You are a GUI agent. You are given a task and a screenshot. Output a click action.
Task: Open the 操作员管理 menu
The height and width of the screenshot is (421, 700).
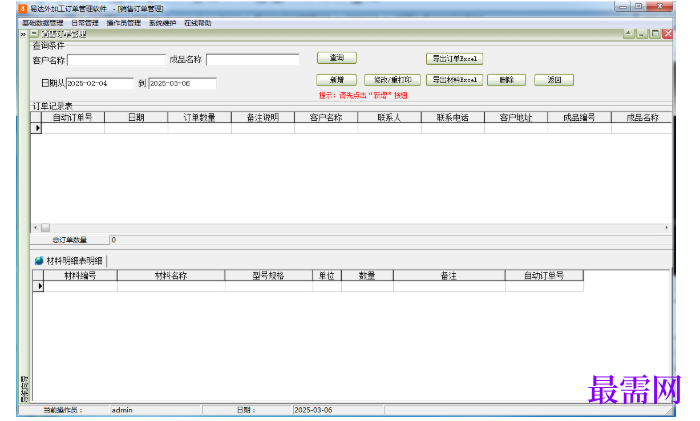(x=124, y=23)
